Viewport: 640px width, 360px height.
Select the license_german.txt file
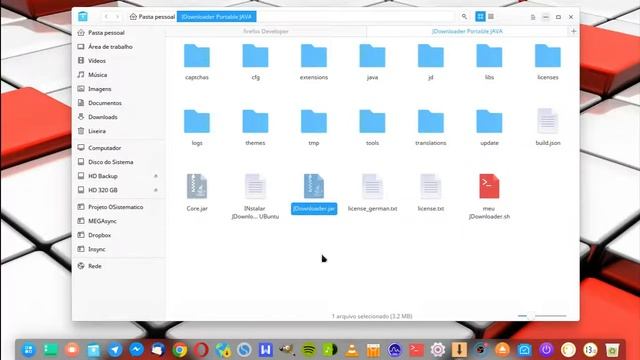(372, 187)
